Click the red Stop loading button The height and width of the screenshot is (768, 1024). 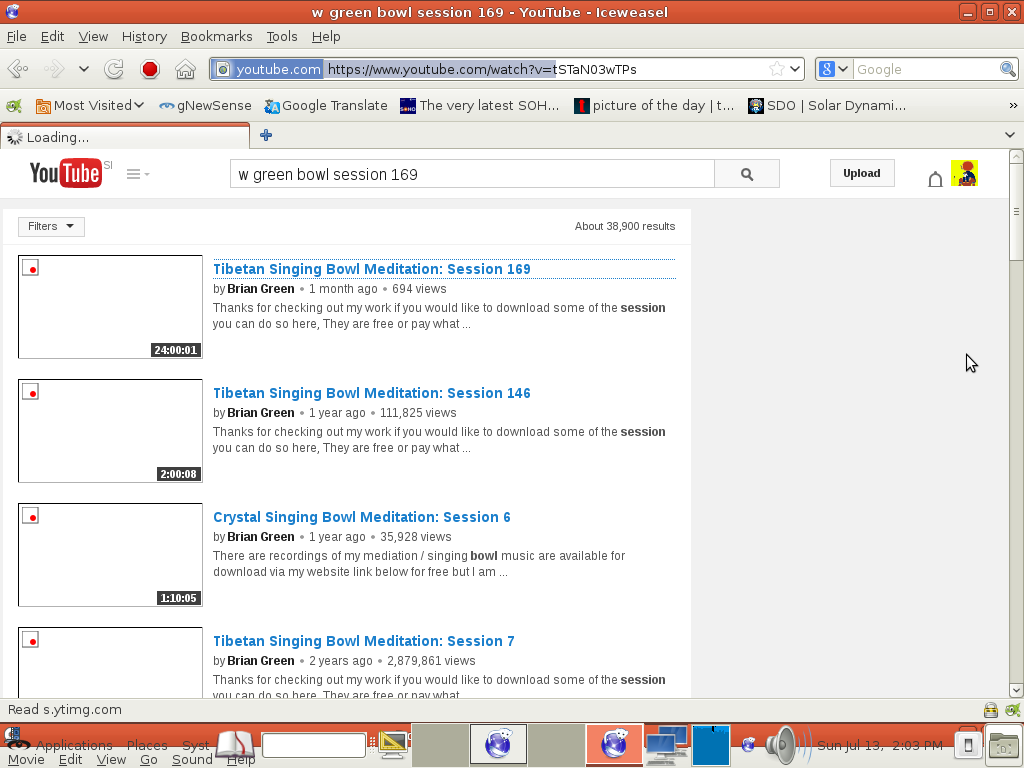[x=150, y=69]
